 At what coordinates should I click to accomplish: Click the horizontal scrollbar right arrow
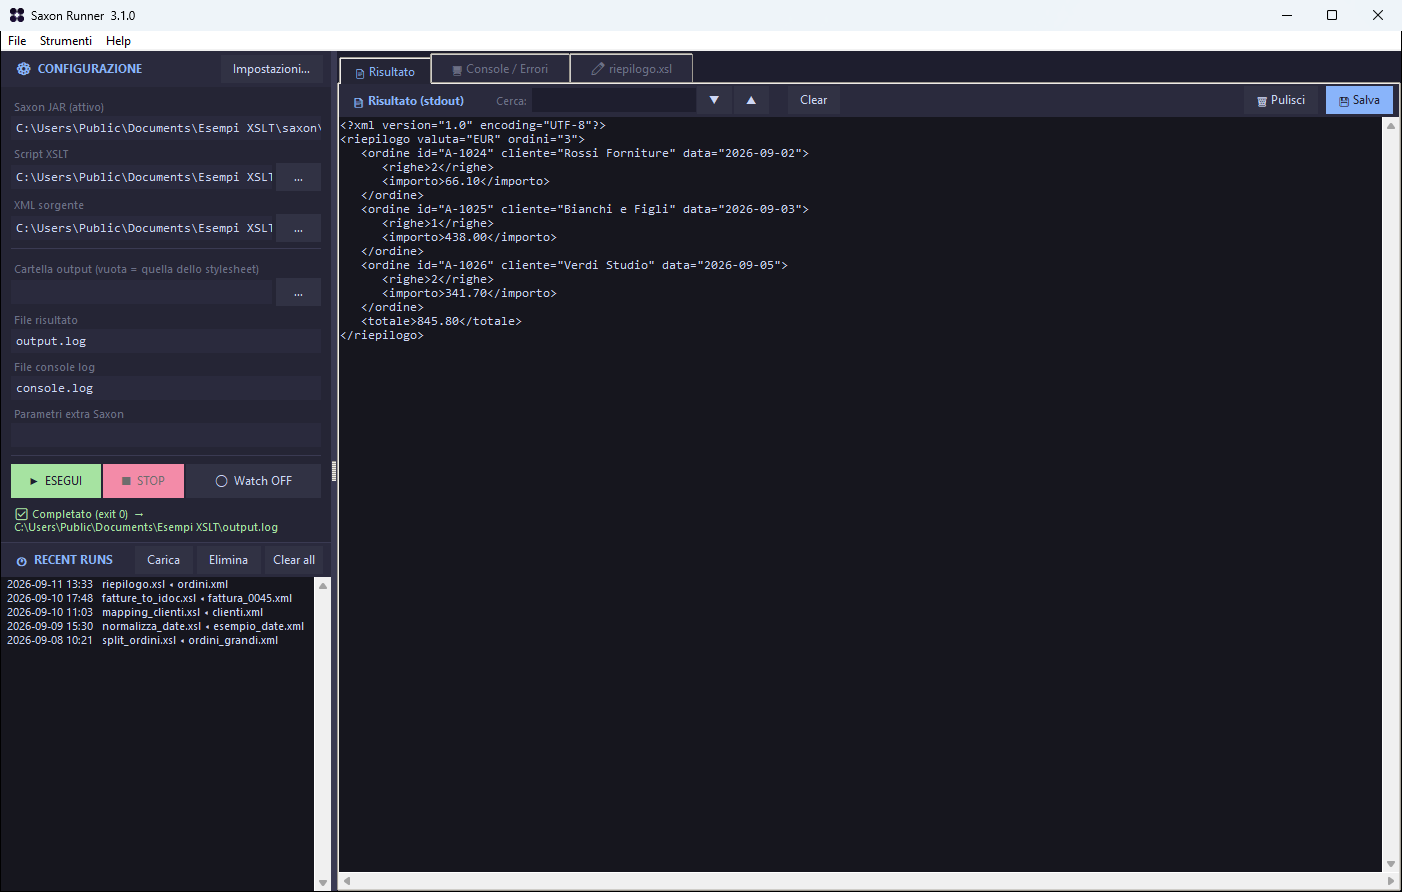click(x=1390, y=881)
